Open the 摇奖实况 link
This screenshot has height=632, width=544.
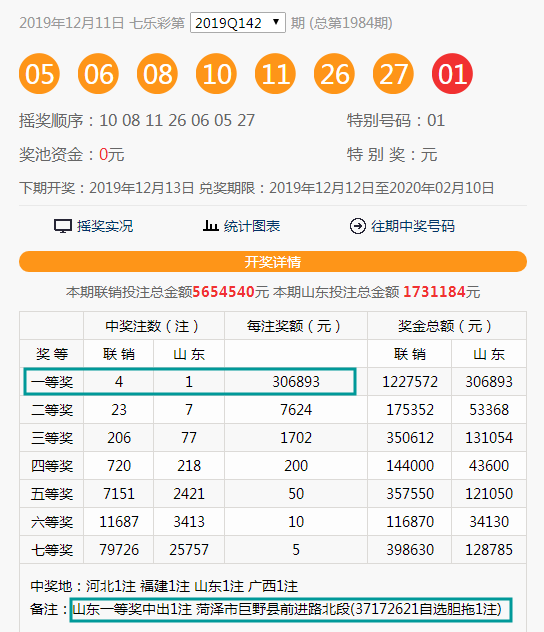pos(105,226)
